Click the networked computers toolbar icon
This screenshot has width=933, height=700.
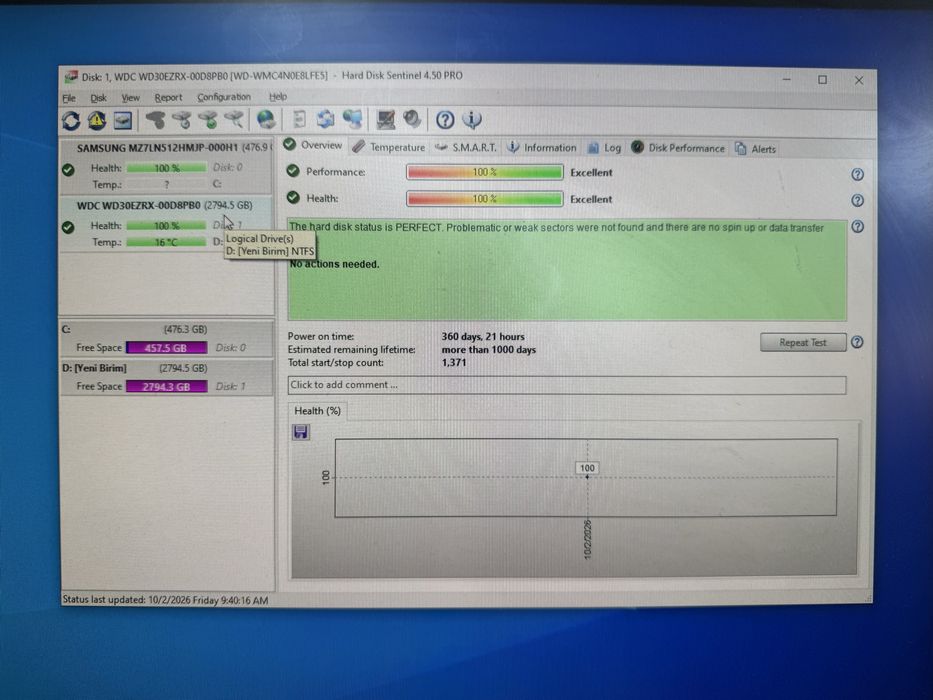[353, 120]
